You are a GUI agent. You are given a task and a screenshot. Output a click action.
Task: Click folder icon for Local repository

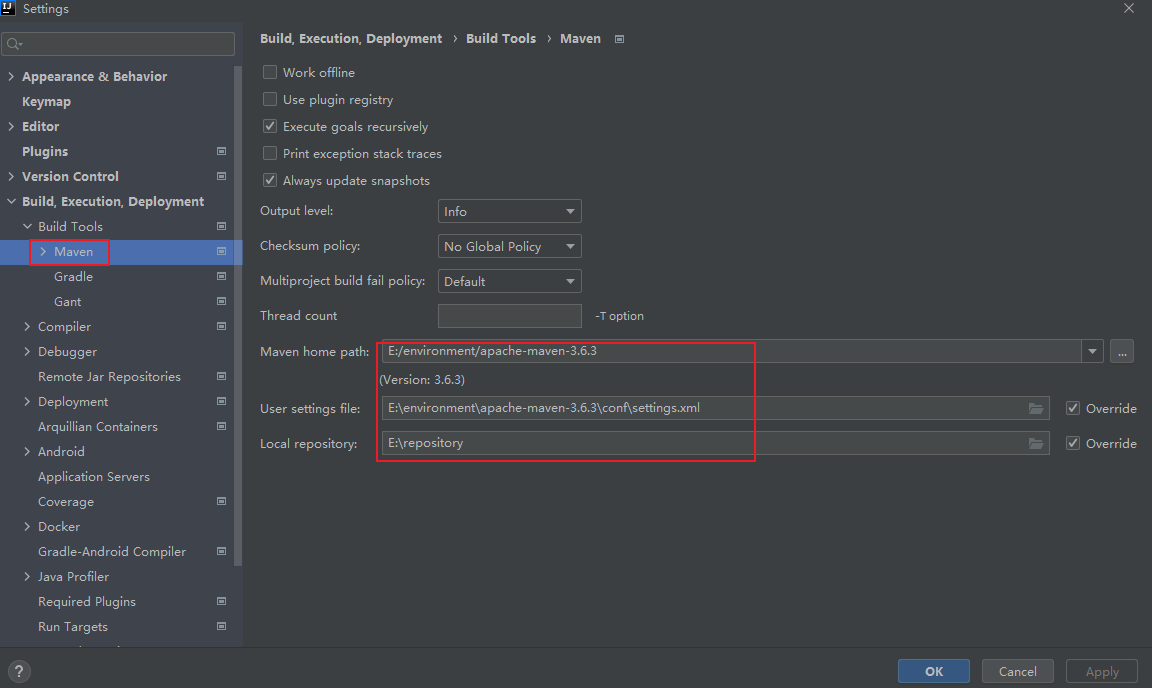(x=1036, y=443)
